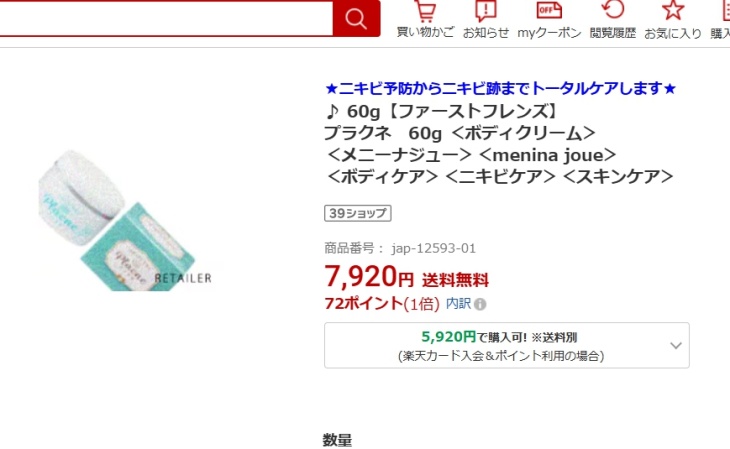The width and height of the screenshot is (730, 449).
Task: Open the myクーポン coupon icon
Action: pyautogui.click(x=549, y=20)
